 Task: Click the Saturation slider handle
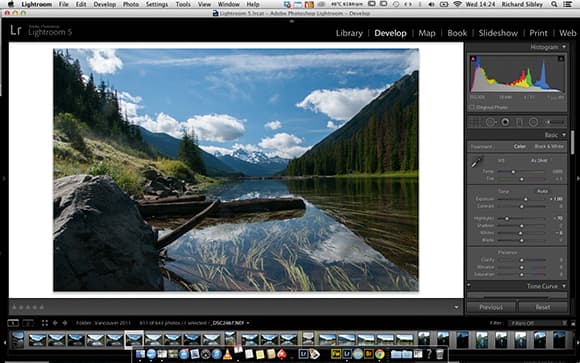[522, 275]
